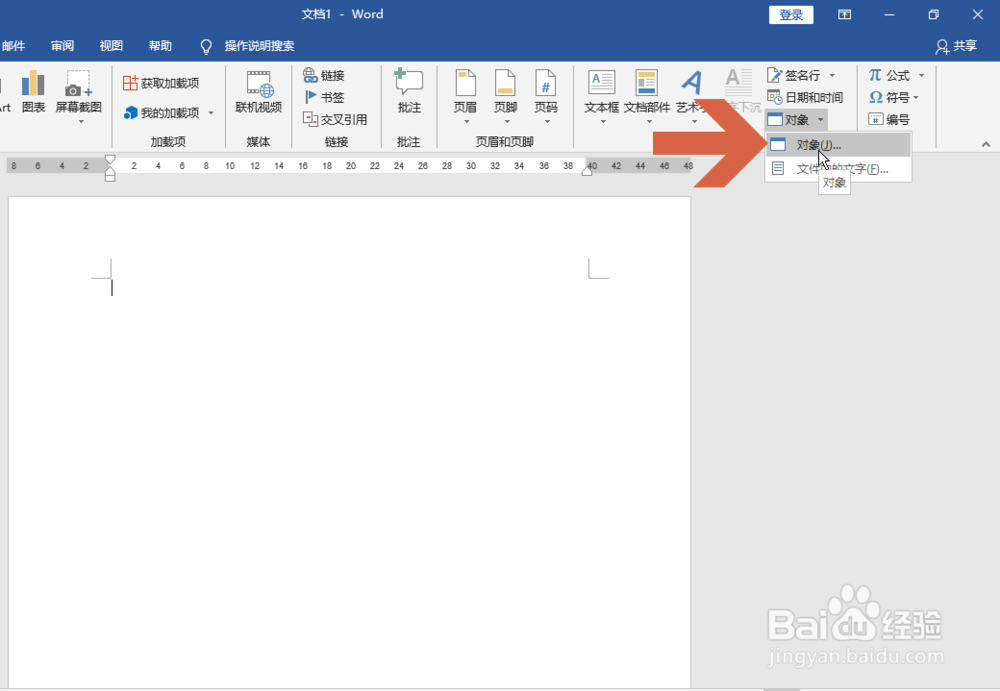Switch to the 视图 ribbon tab
The width and height of the screenshot is (1000, 691).
click(111, 46)
